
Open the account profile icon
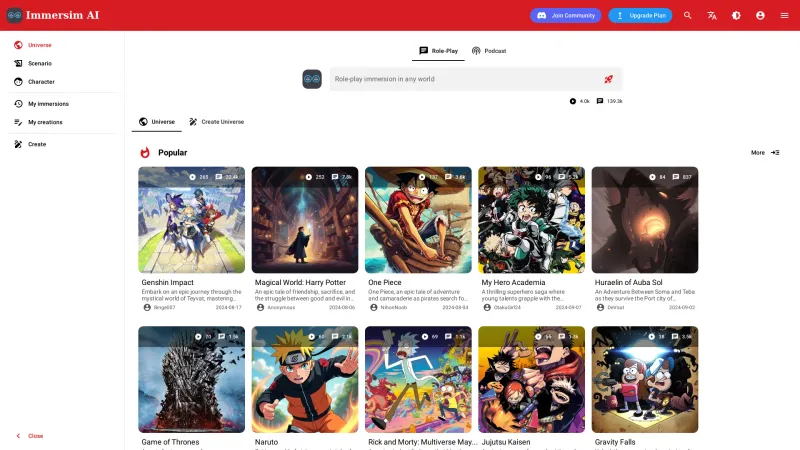click(760, 15)
